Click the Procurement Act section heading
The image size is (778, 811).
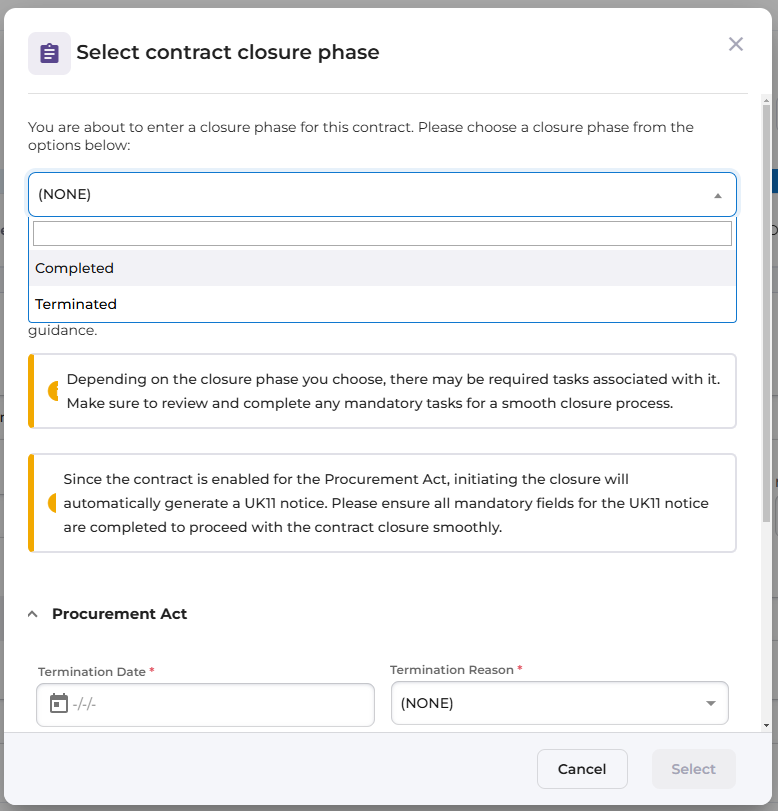(119, 614)
